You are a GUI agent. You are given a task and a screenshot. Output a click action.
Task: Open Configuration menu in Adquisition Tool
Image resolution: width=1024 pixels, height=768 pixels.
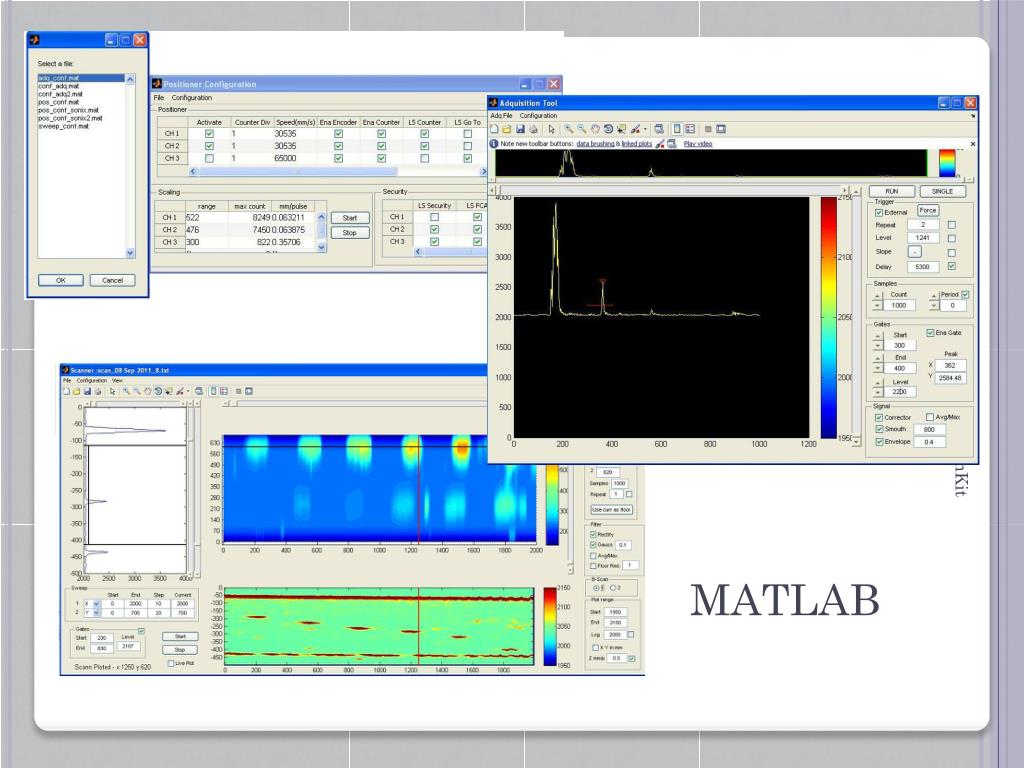pyautogui.click(x=538, y=116)
